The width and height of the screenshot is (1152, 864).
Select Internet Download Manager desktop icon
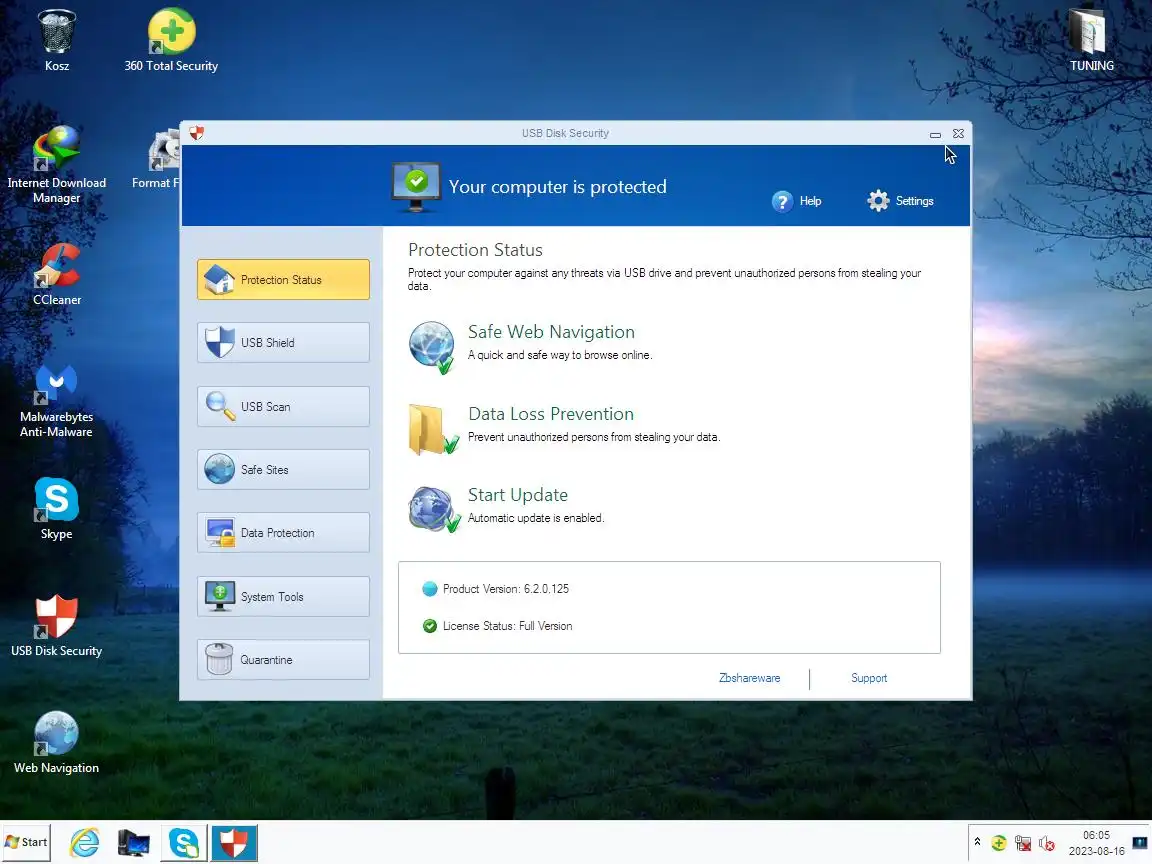[57, 165]
